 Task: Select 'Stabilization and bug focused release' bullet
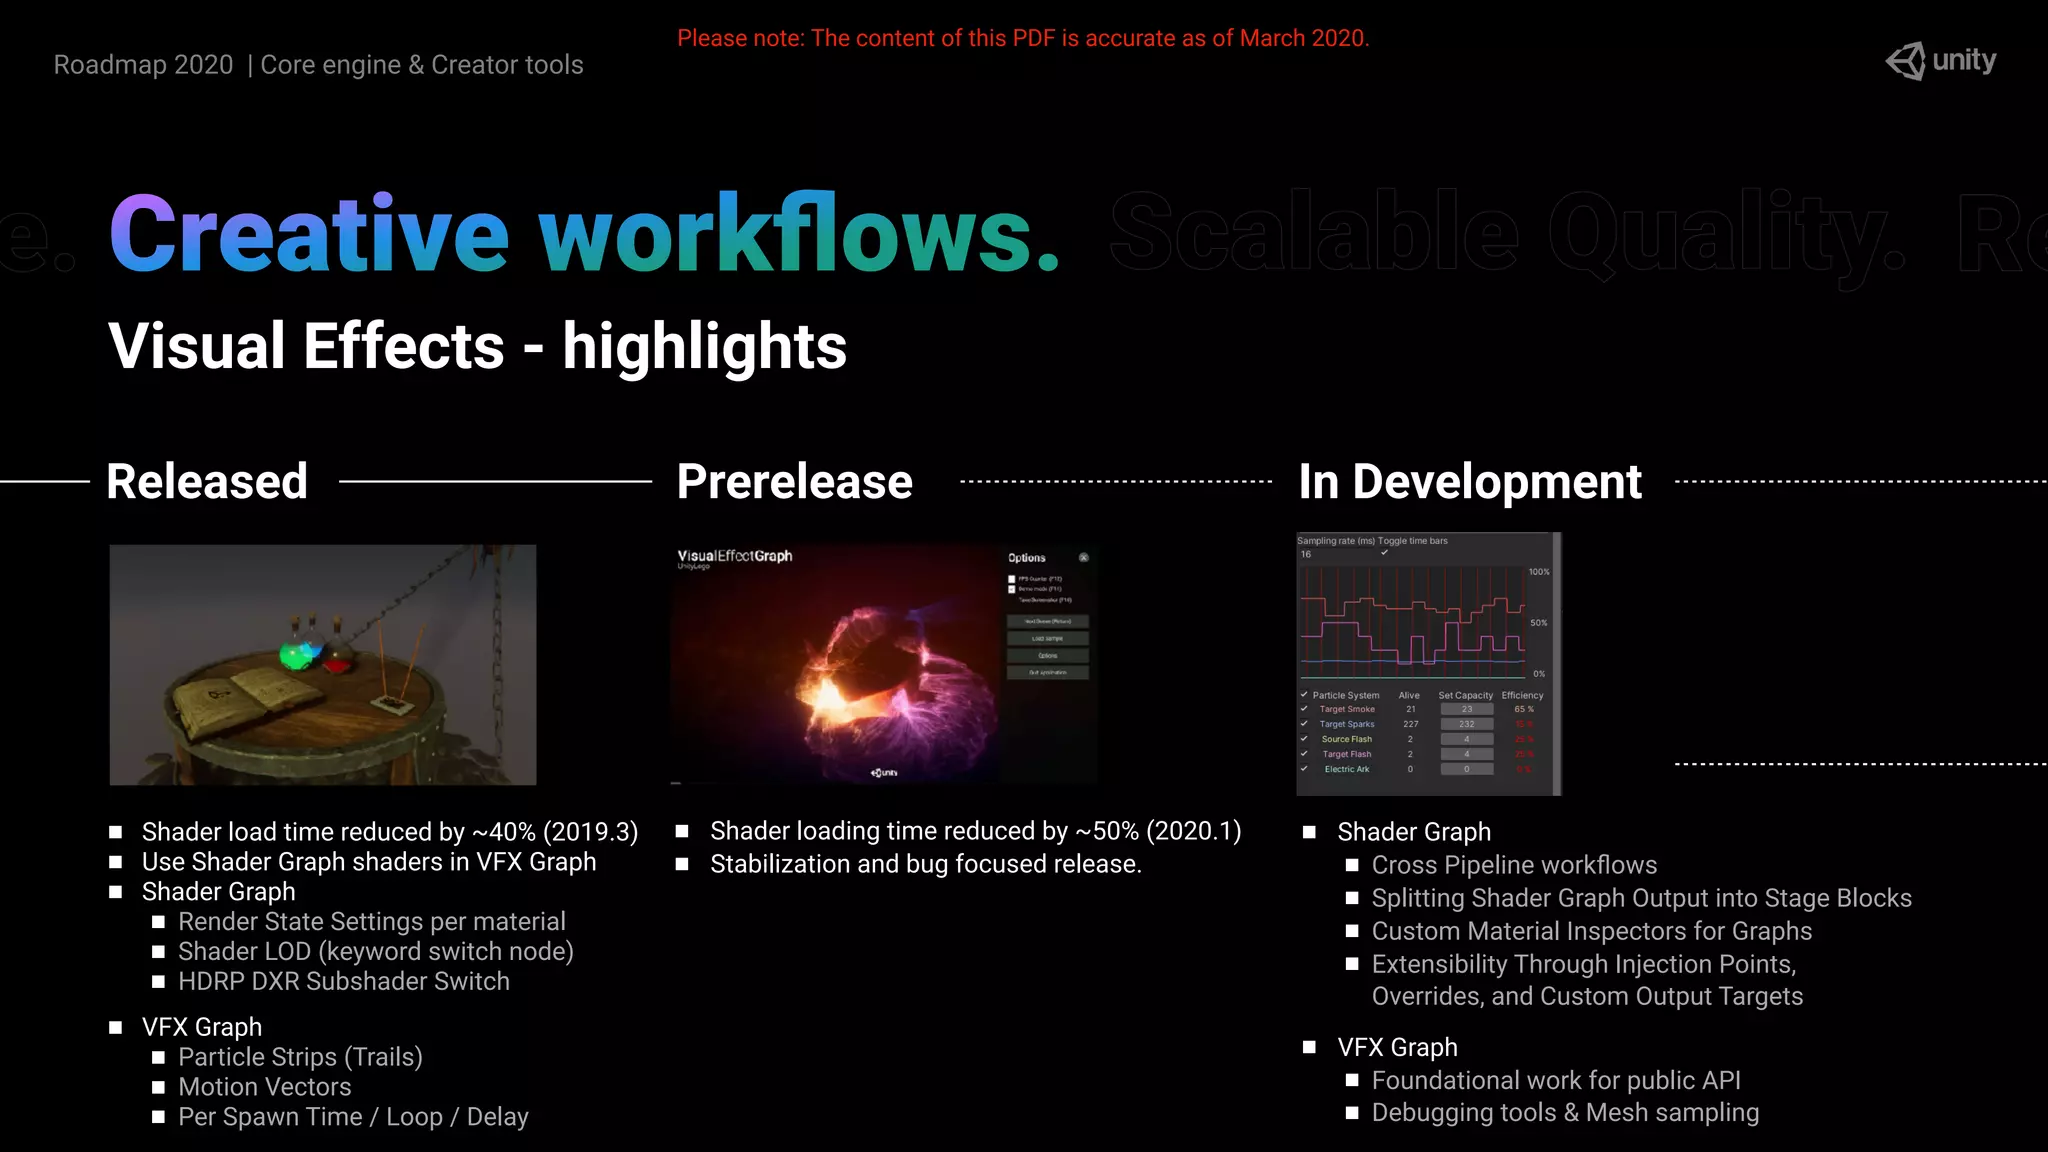pyautogui.click(x=926, y=864)
